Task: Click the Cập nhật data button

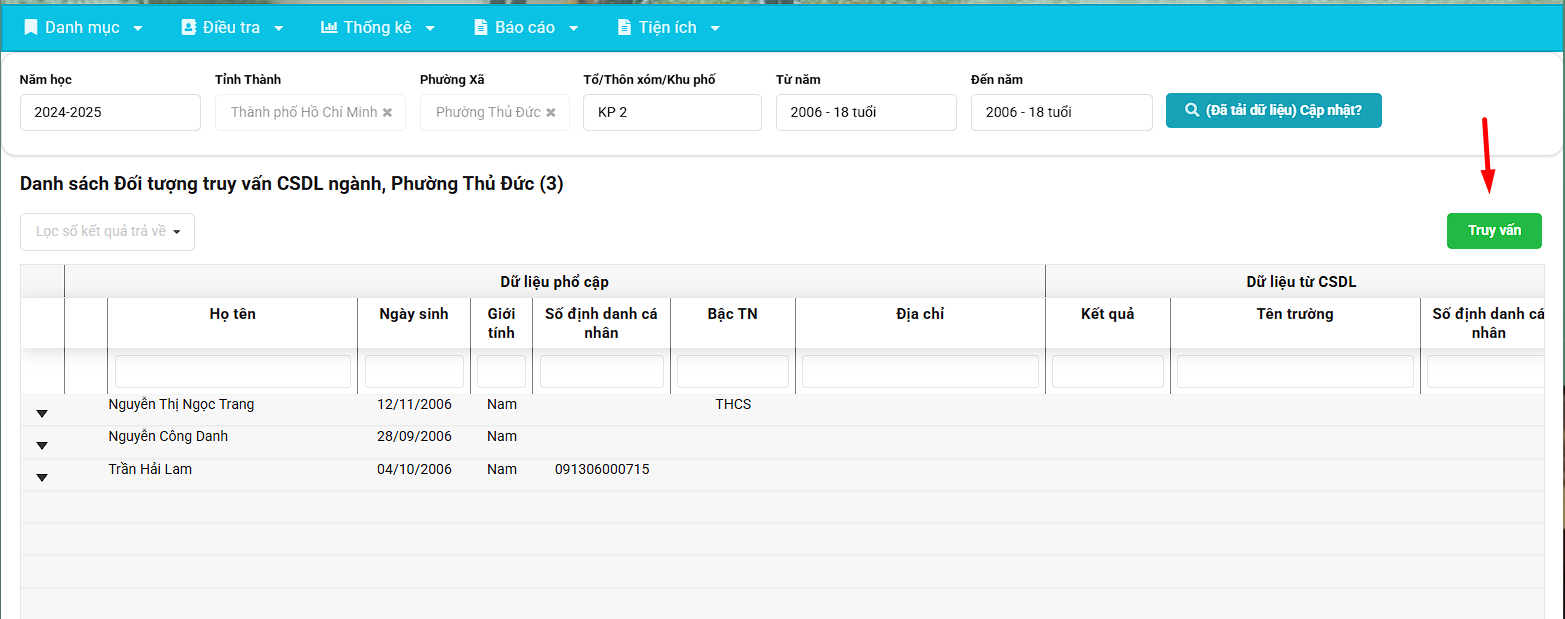Action: 1273,111
